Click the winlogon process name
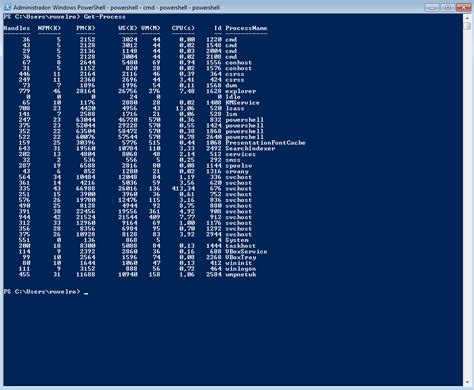This screenshot has width=474, height=390. (x=241, y=269)
